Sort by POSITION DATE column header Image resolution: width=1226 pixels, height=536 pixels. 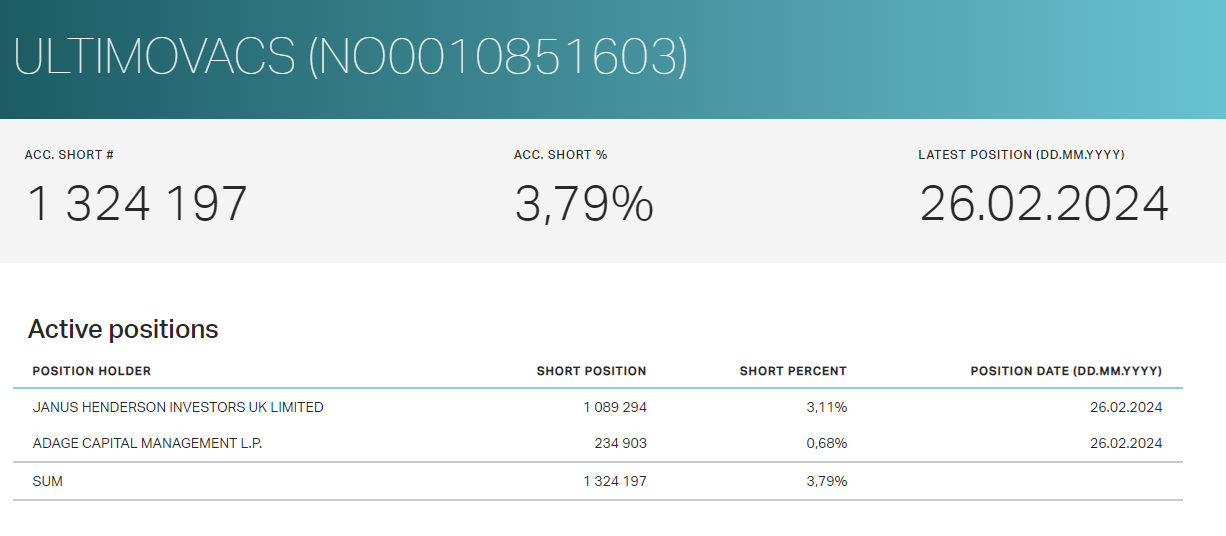pyautogui.click(x=1066, y=371)
